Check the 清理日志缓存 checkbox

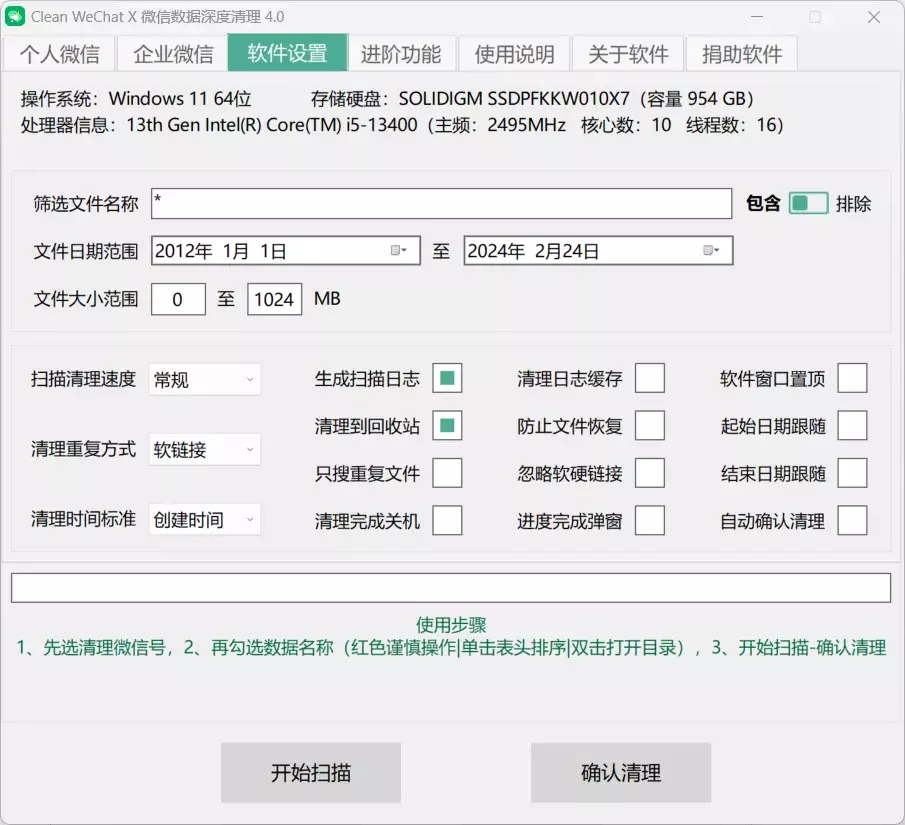click(x=650, y=378)
